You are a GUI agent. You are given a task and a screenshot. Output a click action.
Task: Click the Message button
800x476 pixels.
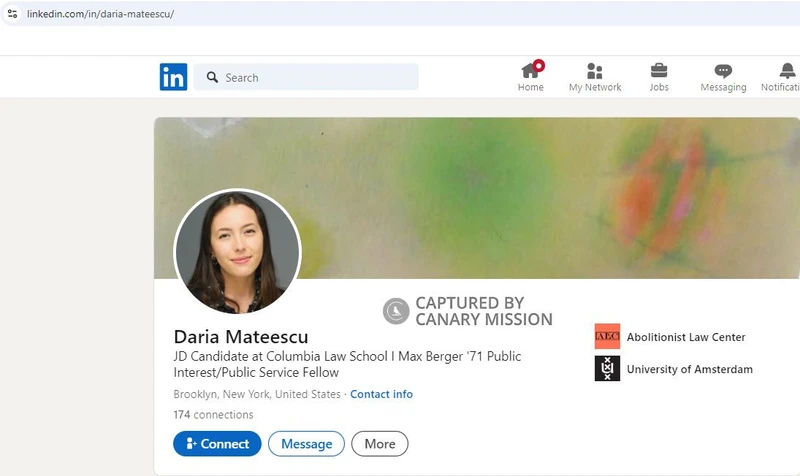[x=306, y=444]
